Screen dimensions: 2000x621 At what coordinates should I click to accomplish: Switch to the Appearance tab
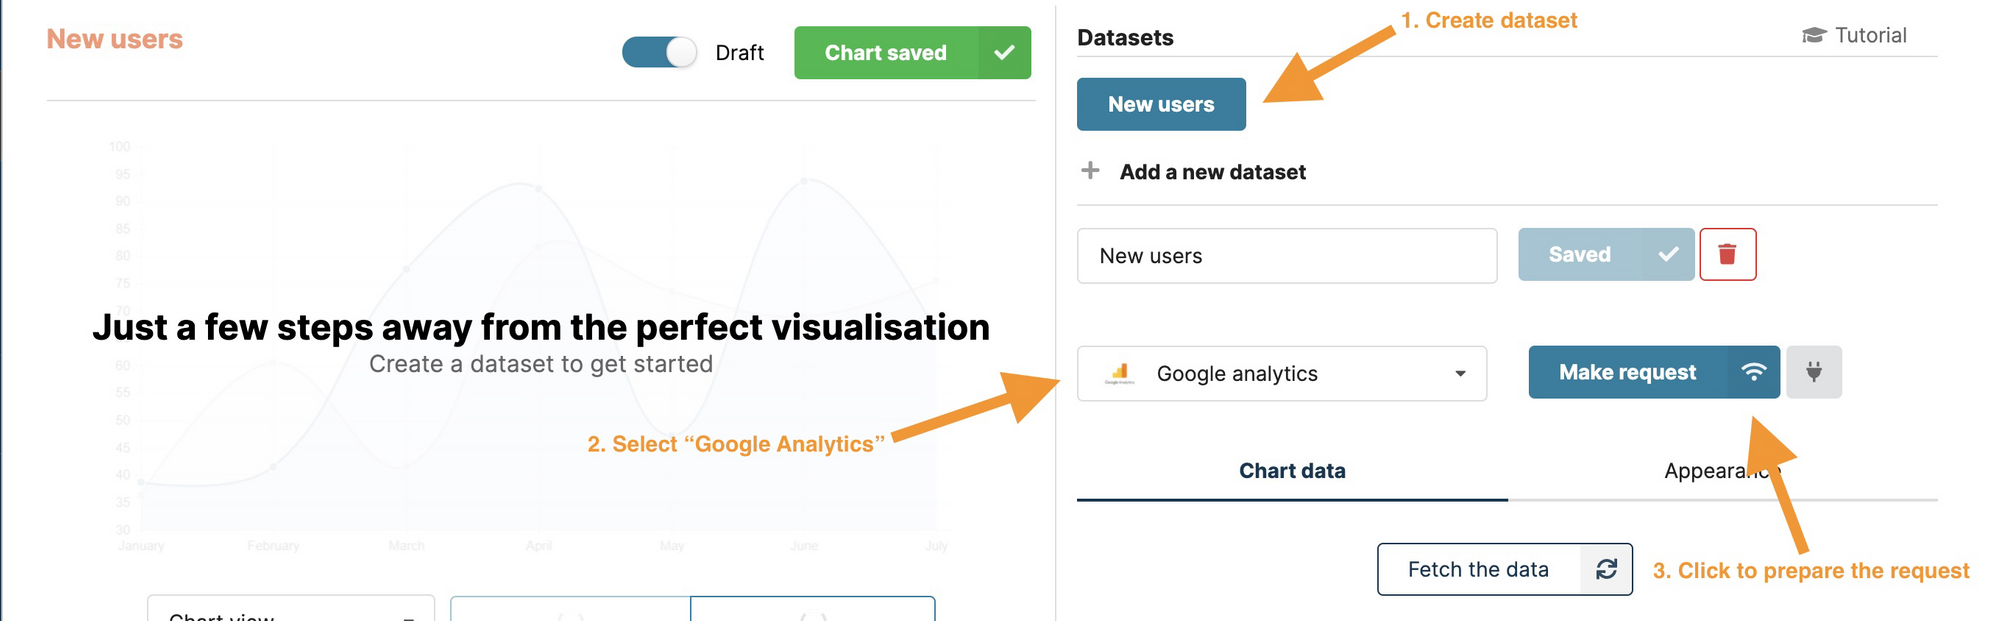(1722, 470)
